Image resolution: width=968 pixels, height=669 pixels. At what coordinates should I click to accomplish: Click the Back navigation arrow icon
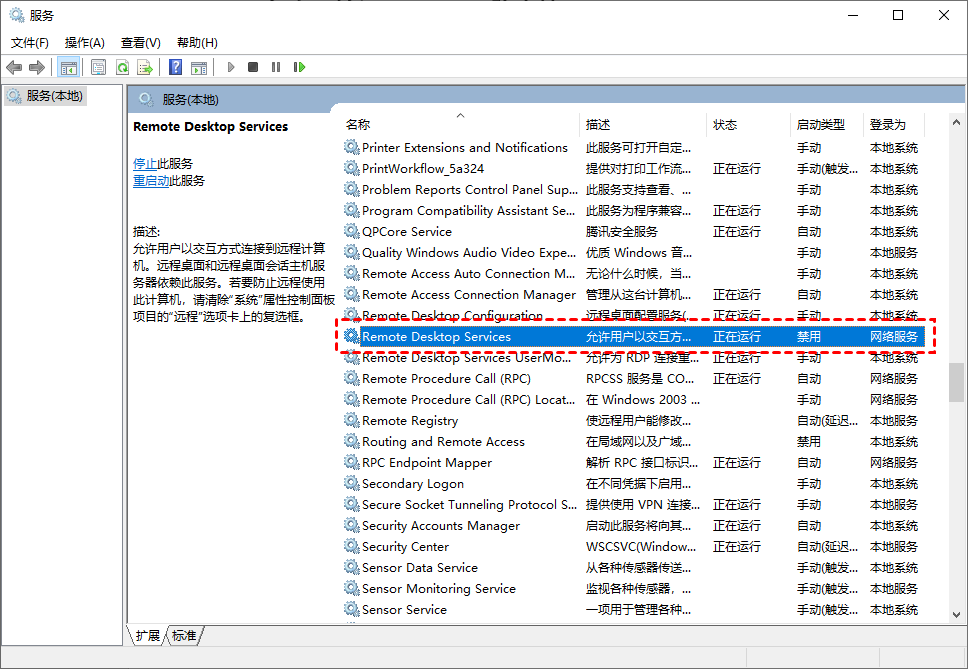tap(13, 67)
